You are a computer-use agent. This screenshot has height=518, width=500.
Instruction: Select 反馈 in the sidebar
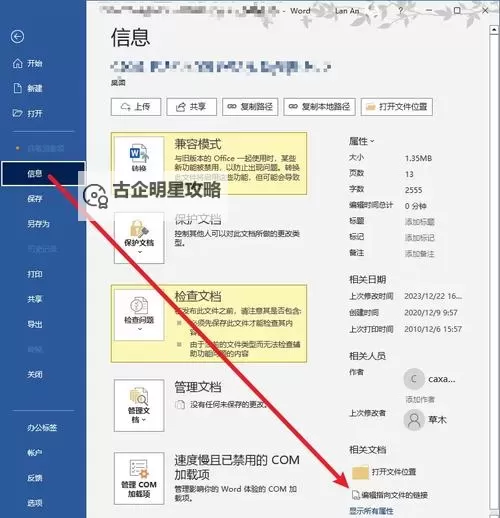pyautogui.click(x=35, y=478)
